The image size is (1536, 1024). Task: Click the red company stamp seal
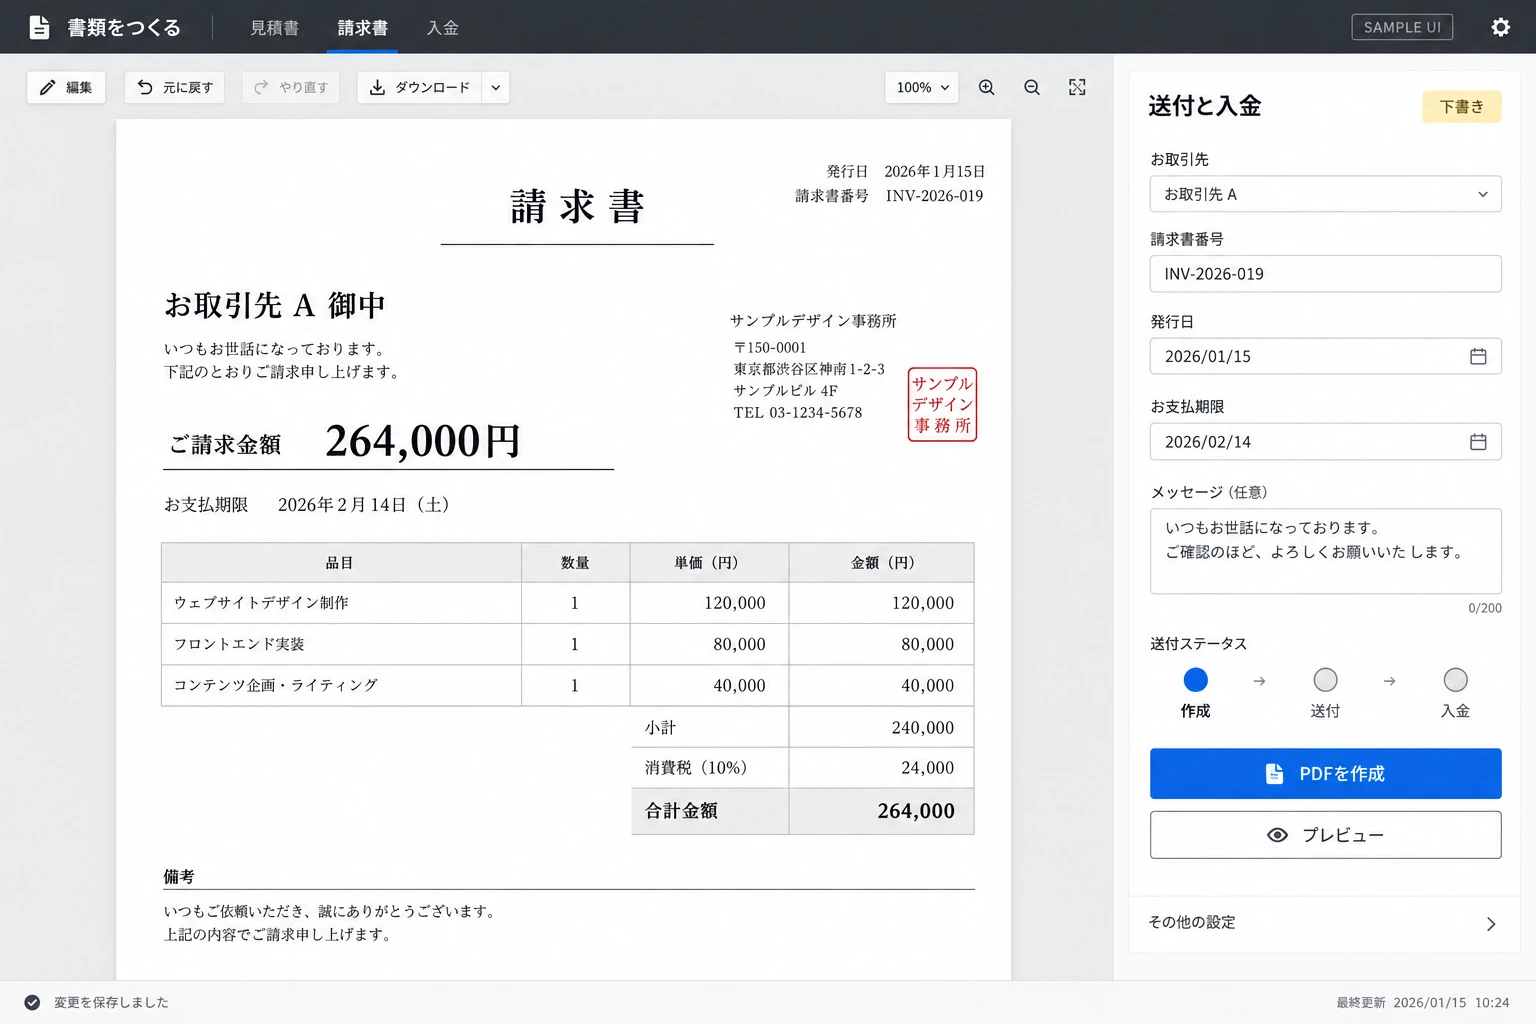[942, 404]
